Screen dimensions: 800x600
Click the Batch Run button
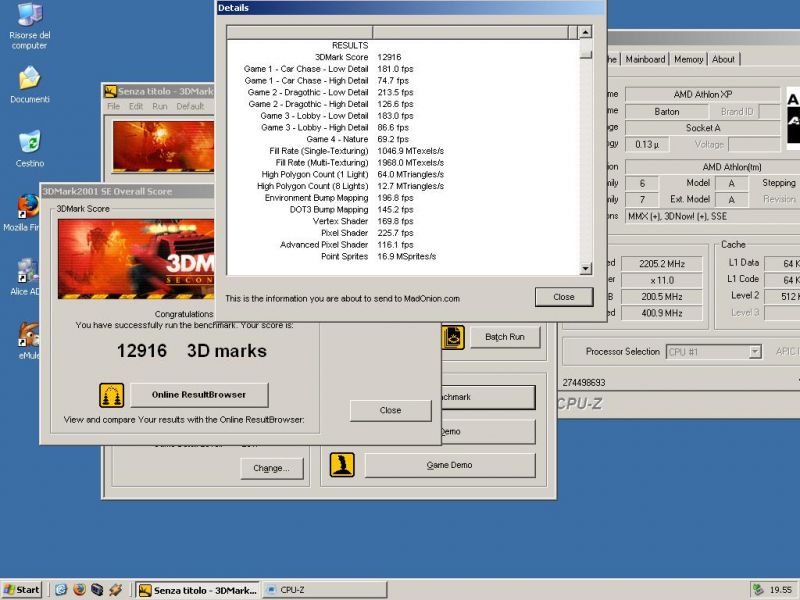tap(505, 337)
